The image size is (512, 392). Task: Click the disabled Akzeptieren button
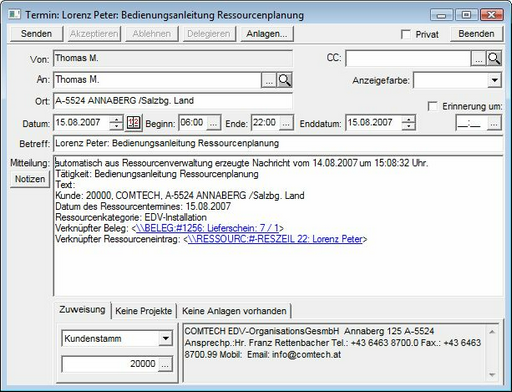pyautogui.click(x=94, y=34)
